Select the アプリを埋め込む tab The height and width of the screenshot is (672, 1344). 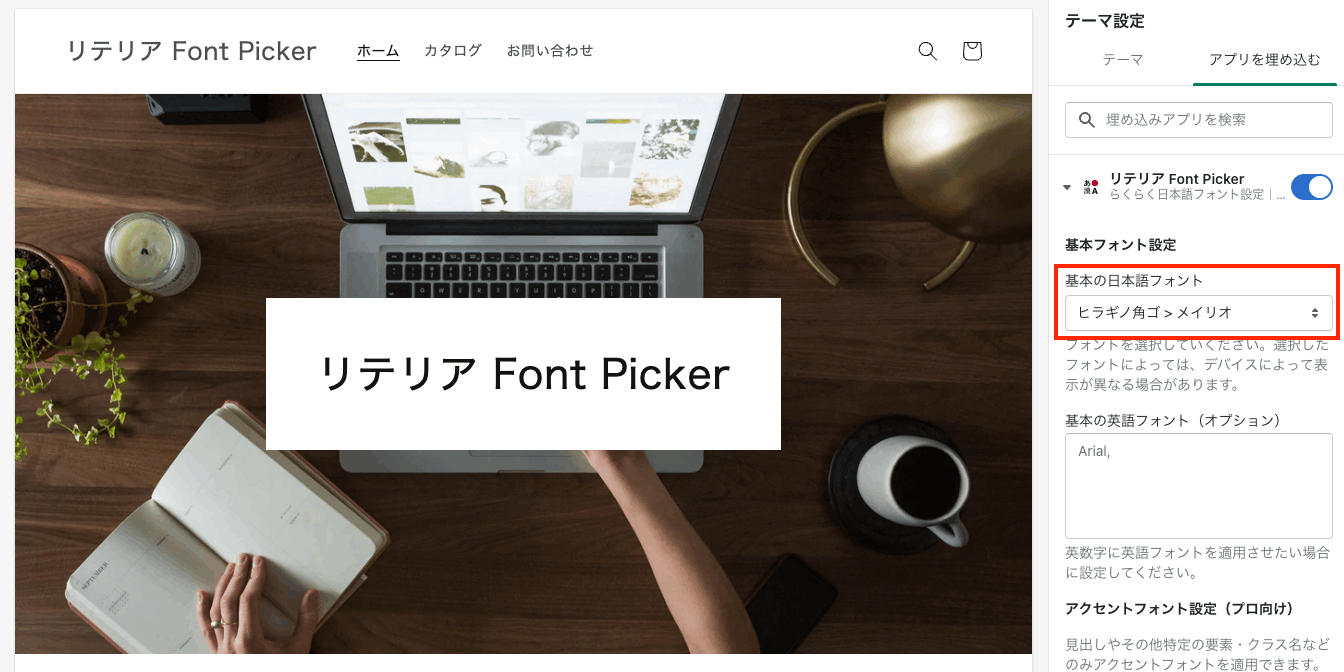(x=1265, y=60)
